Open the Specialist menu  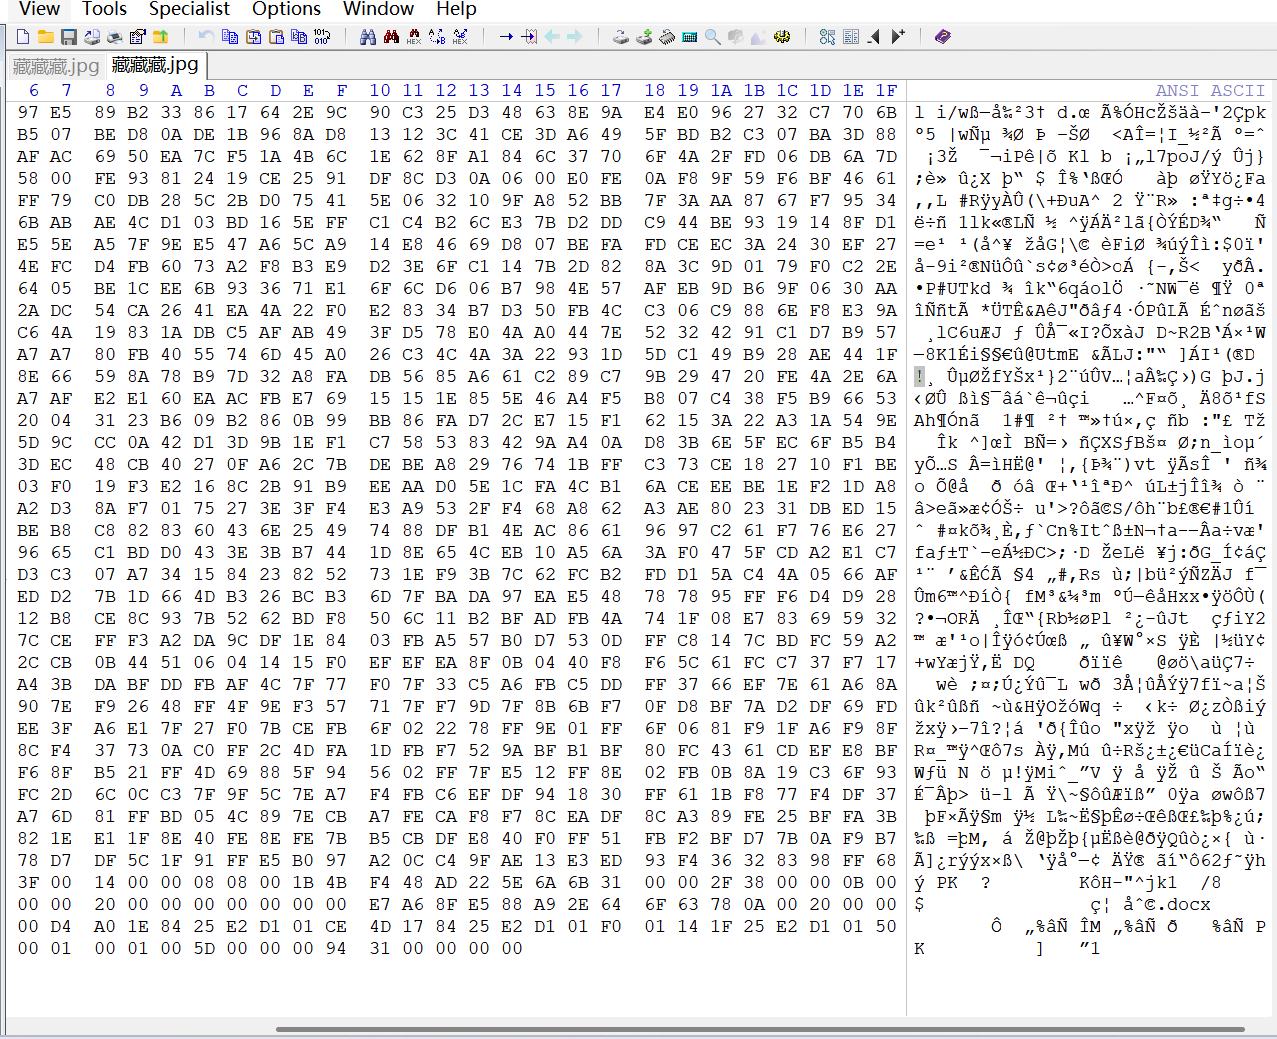point(189,9)
